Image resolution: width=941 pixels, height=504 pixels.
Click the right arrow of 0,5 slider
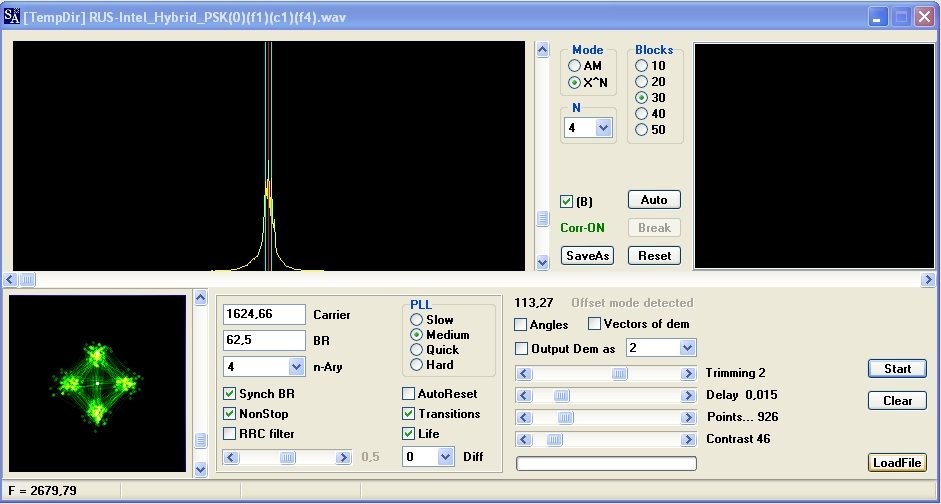coord(343,458)
